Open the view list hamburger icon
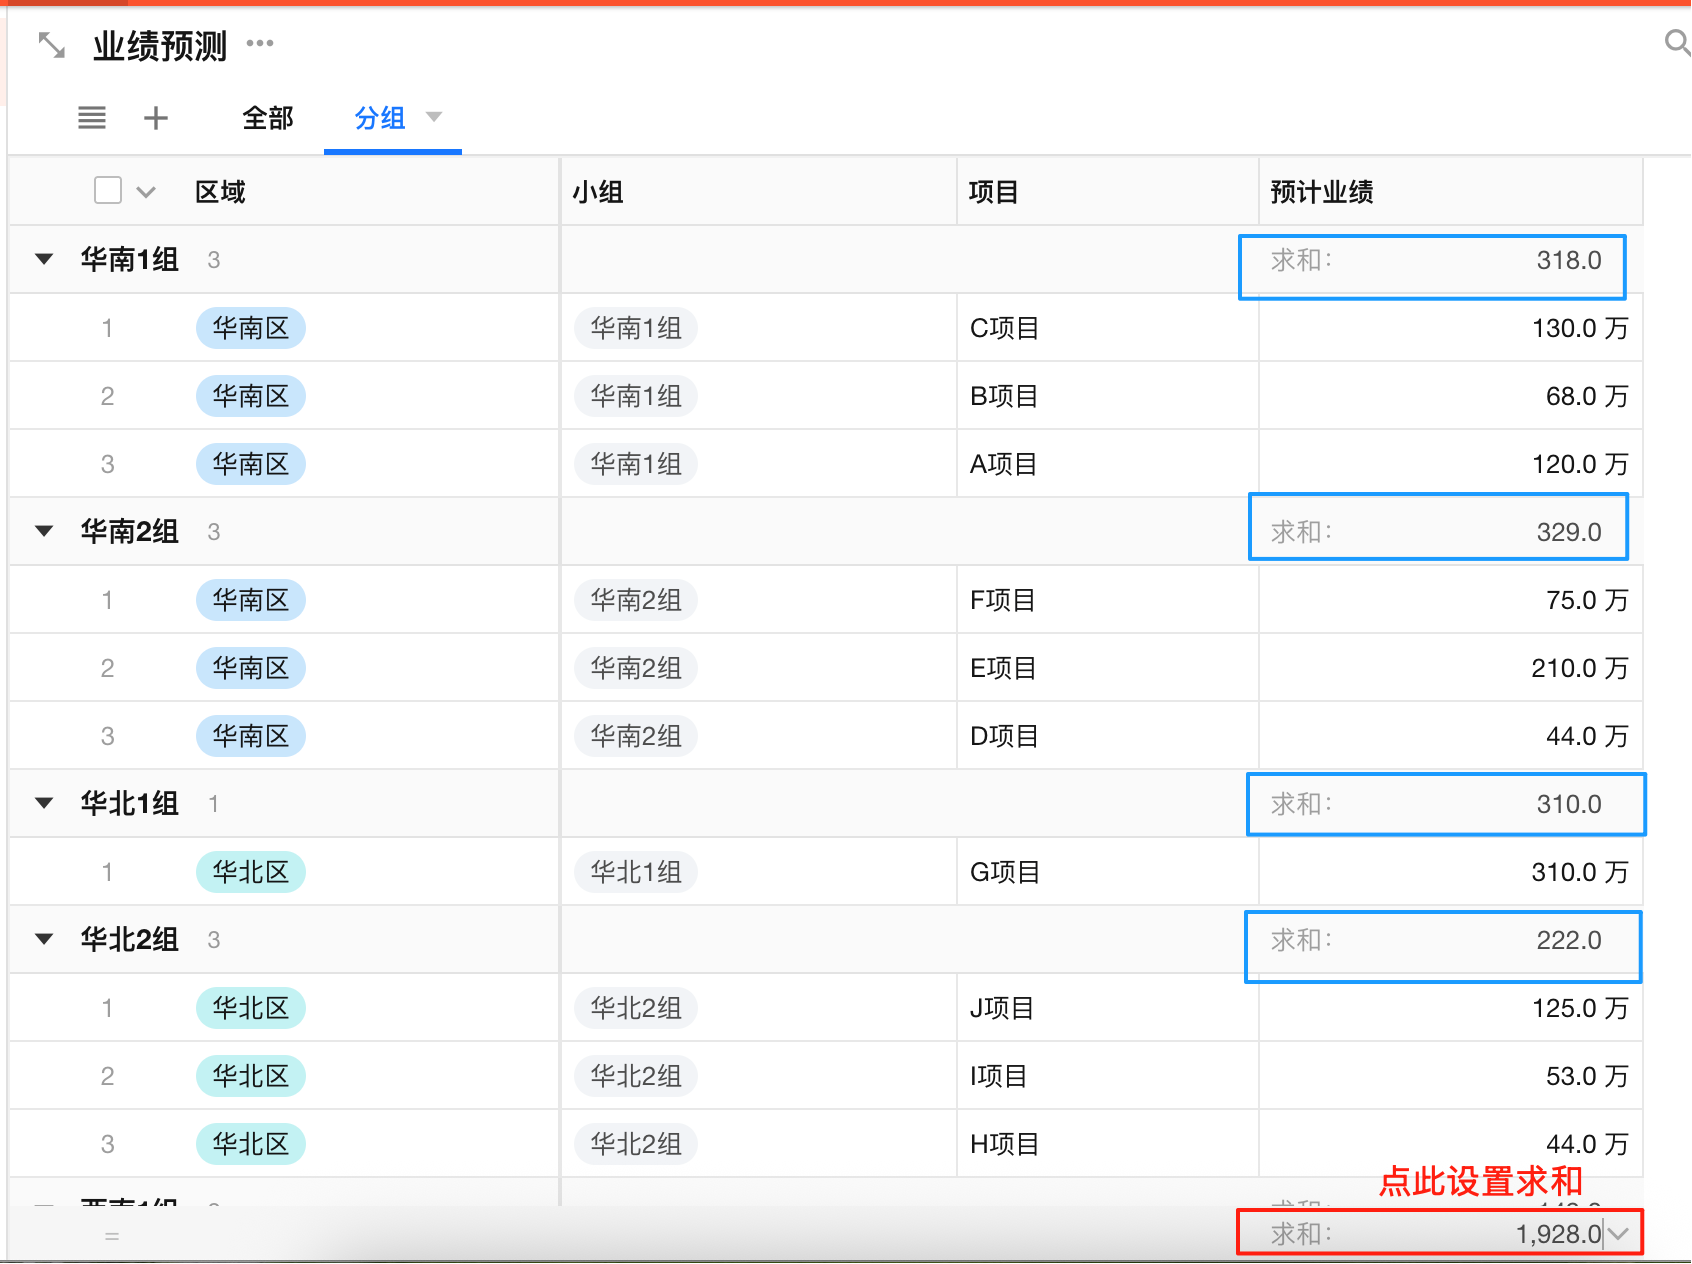Viewport: 1692px width, 1264px height. coord(92,118)
